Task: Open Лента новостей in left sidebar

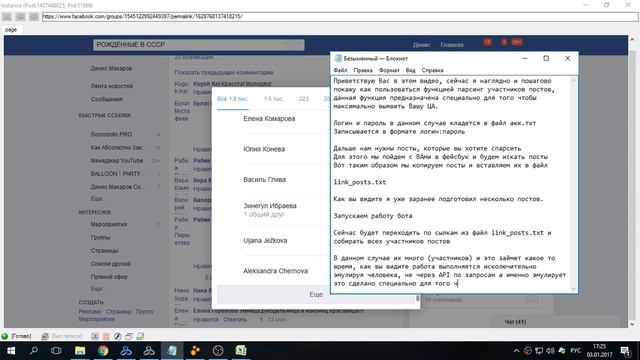Action: coord(112,86)
